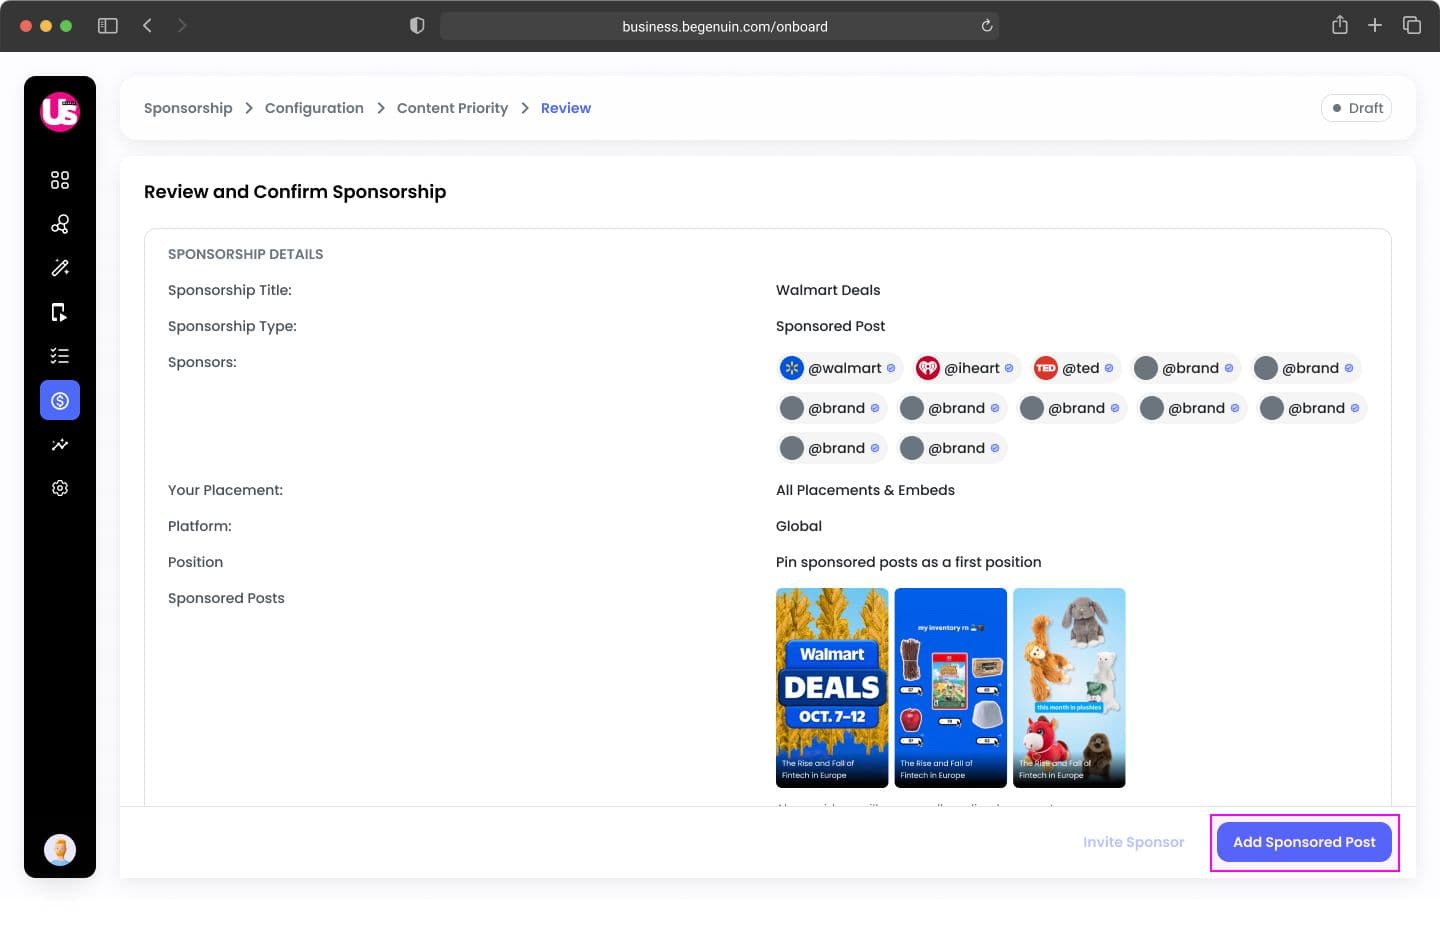Click the verified badge next to @iheart
This screenshot has height=925, width=1440.
point(1009,368)
